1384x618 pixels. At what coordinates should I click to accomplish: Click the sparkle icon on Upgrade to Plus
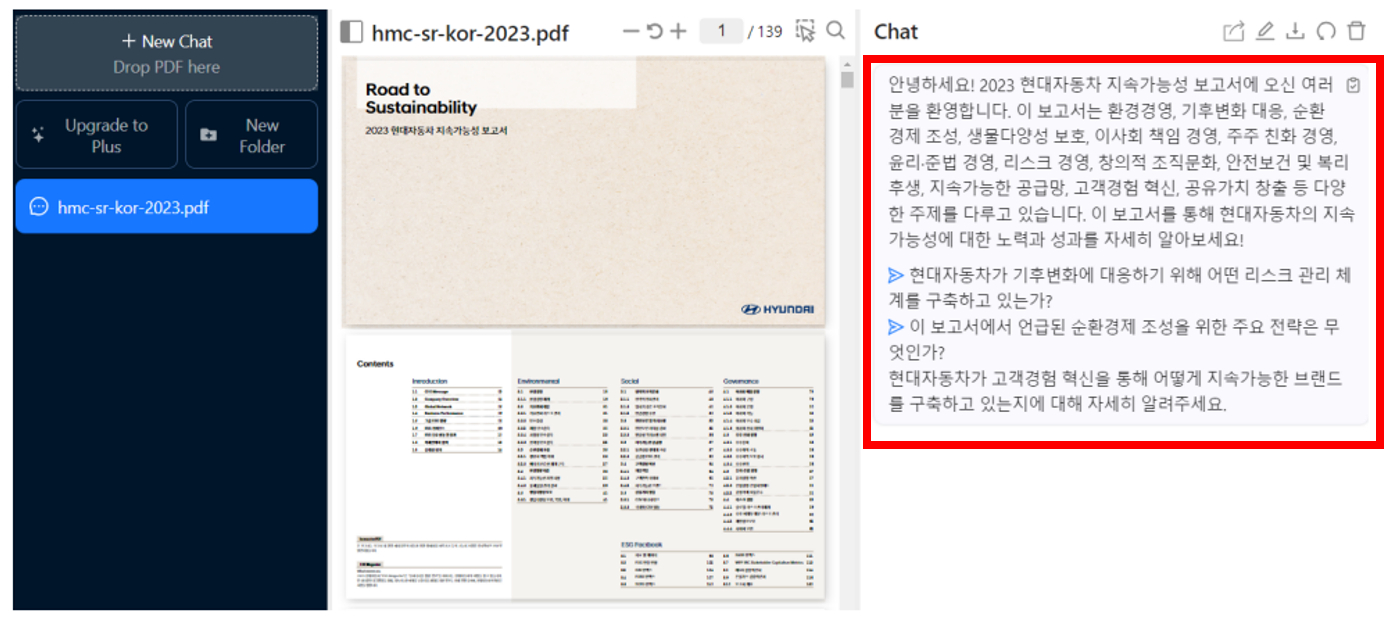(38, 135)
